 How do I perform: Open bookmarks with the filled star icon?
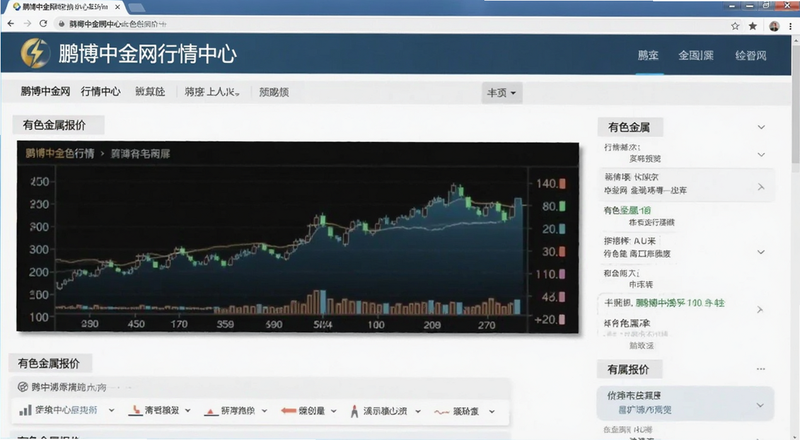click(x=753, y=26)
